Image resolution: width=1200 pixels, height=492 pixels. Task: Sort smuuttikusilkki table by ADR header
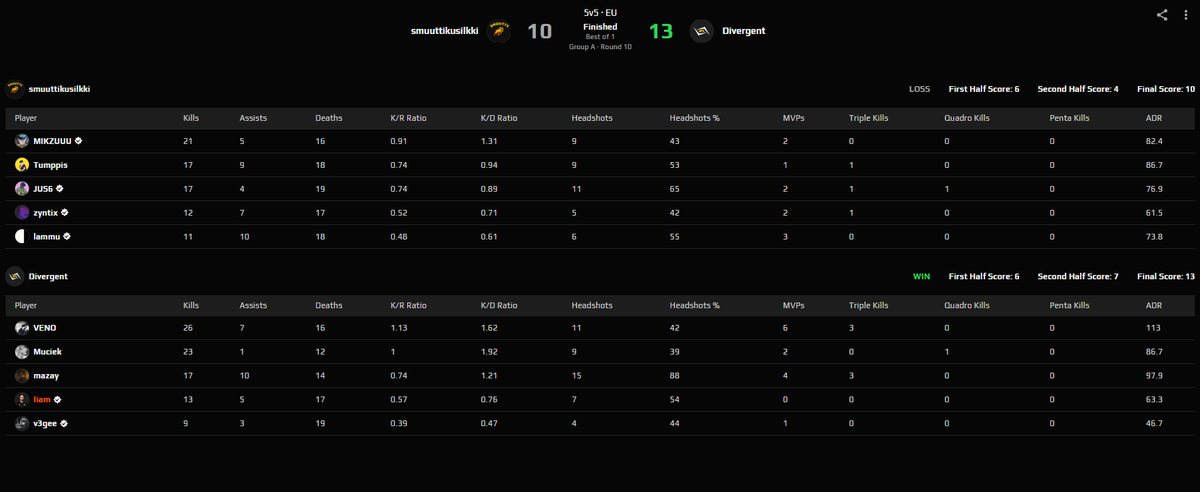pos(1153,118)
